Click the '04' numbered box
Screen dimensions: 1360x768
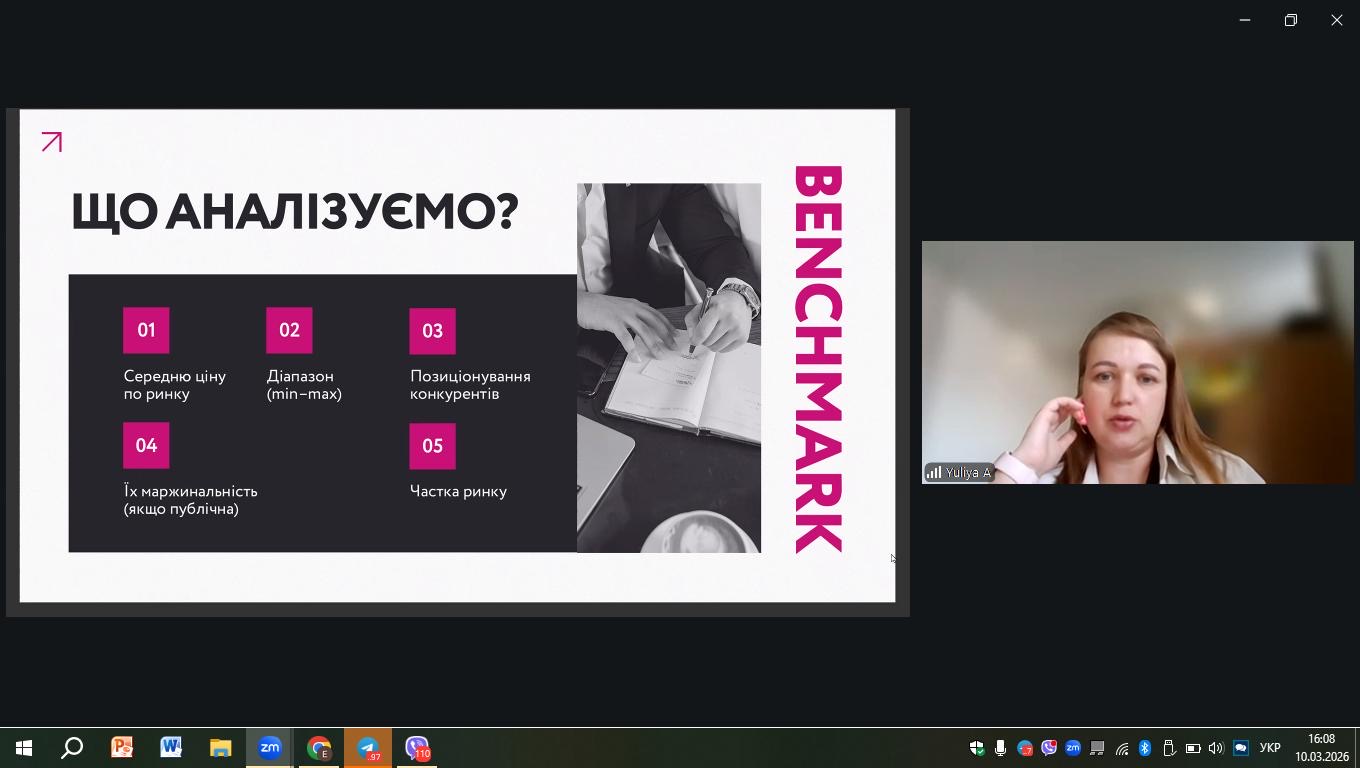pyautogui.click(x=146, y=445)
